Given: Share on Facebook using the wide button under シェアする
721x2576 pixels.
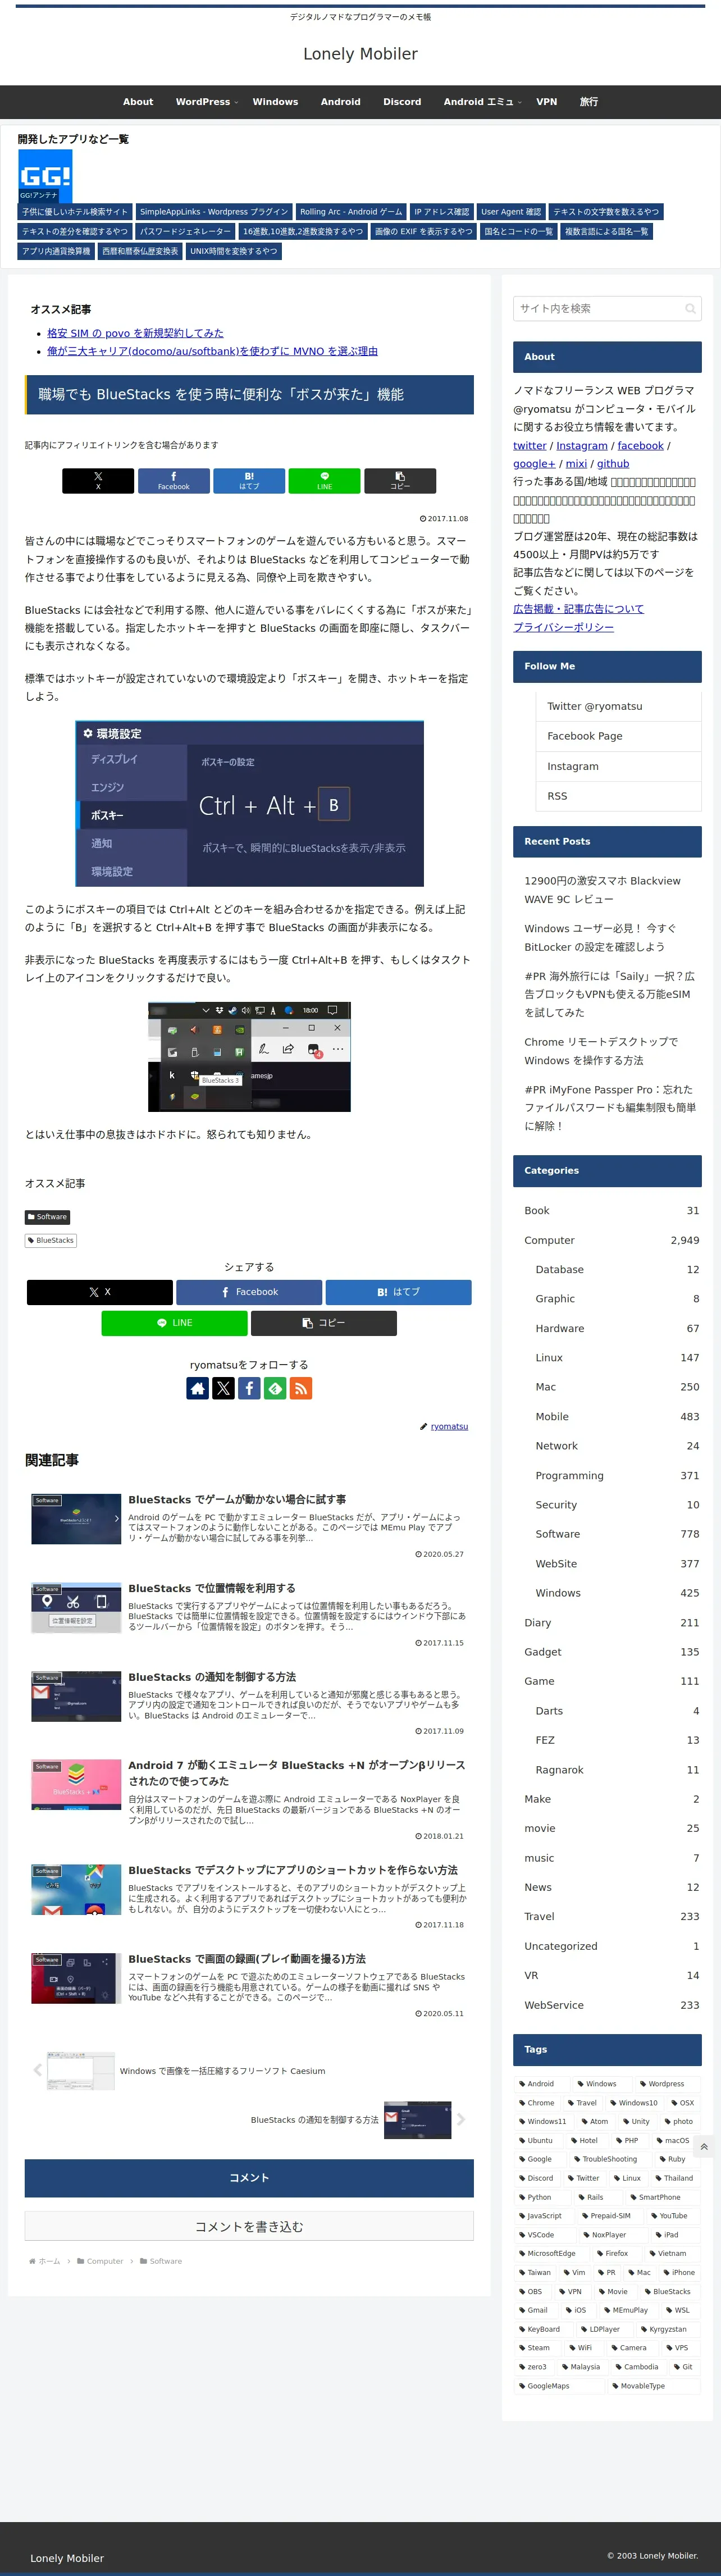Looking at the screenshot, I should 249,1292.
